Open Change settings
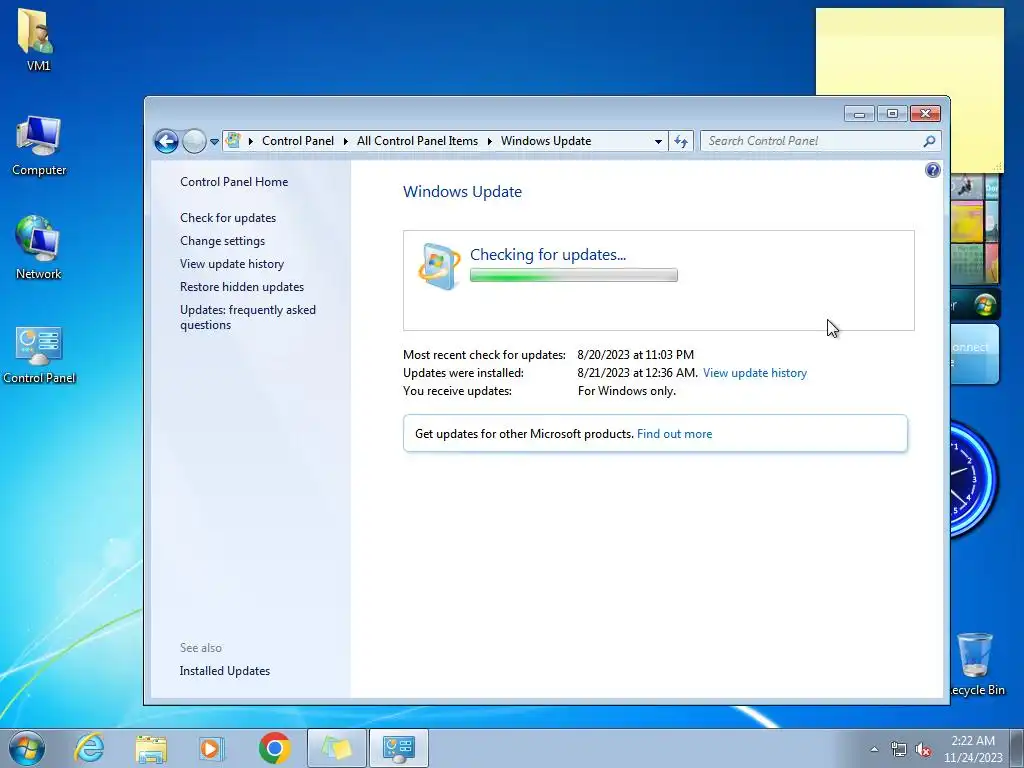The width and height of the screenshot is (1024, 768). coord(223,241)
